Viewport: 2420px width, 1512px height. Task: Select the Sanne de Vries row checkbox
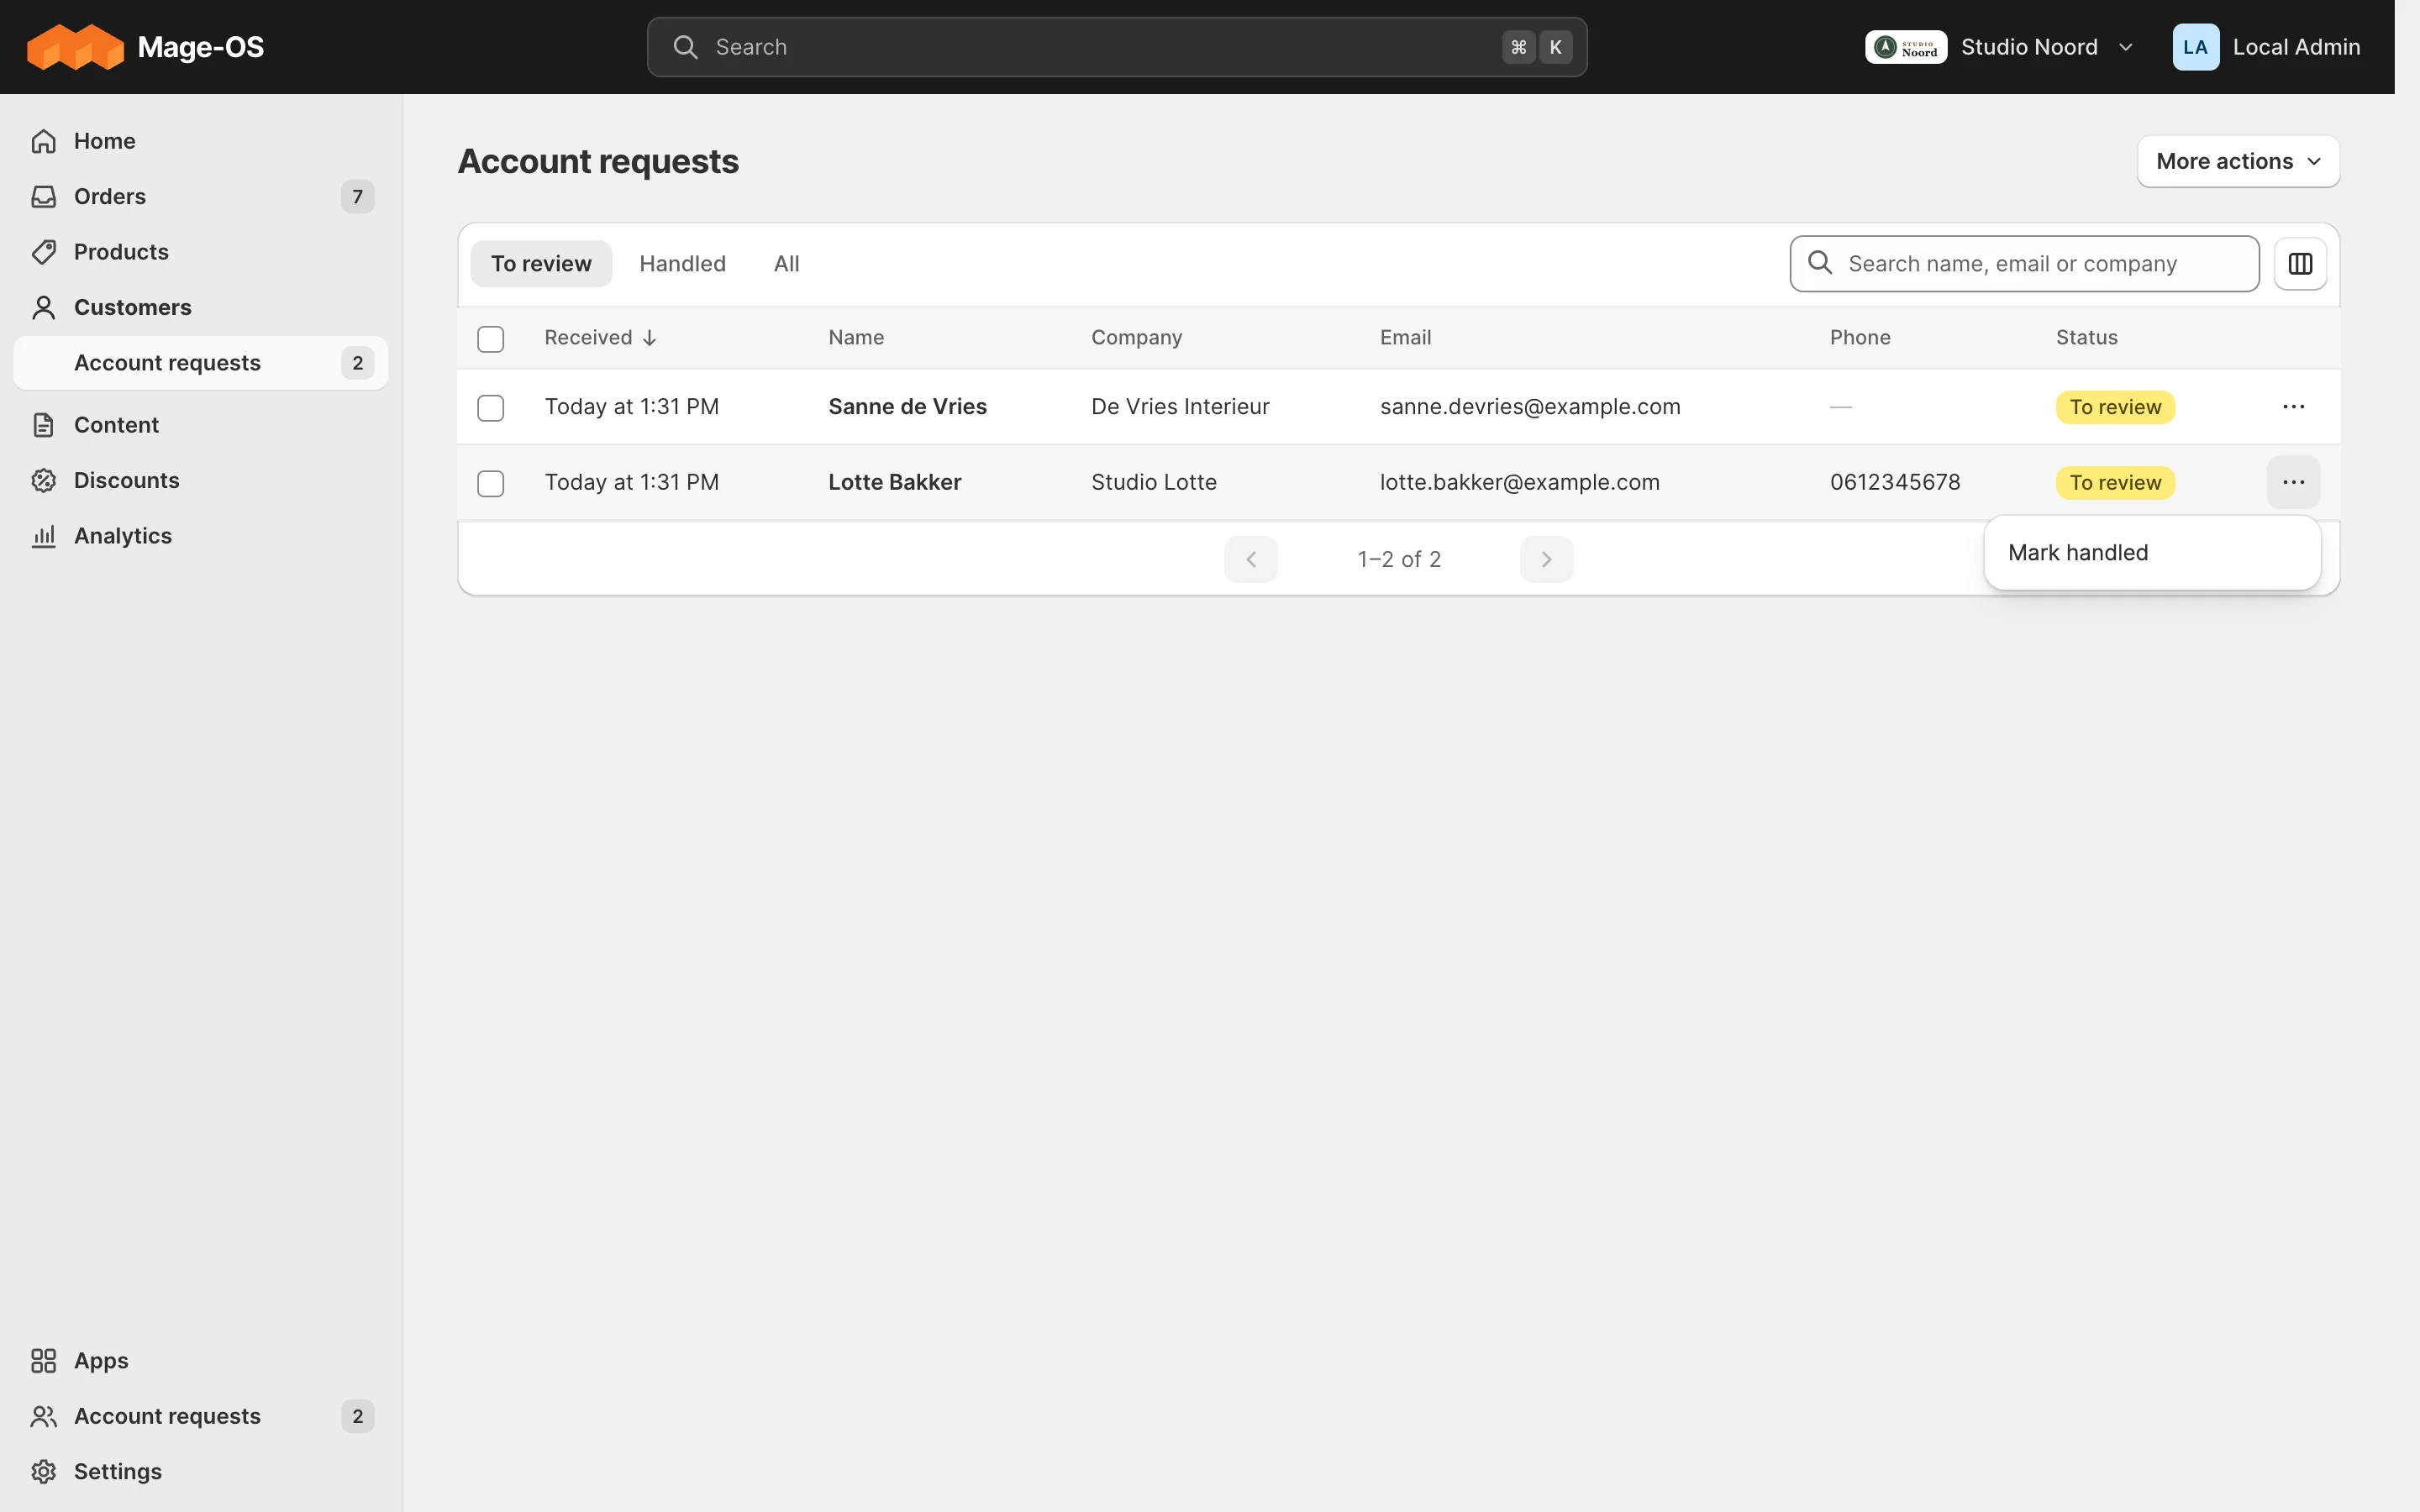[x=490, y=408]
